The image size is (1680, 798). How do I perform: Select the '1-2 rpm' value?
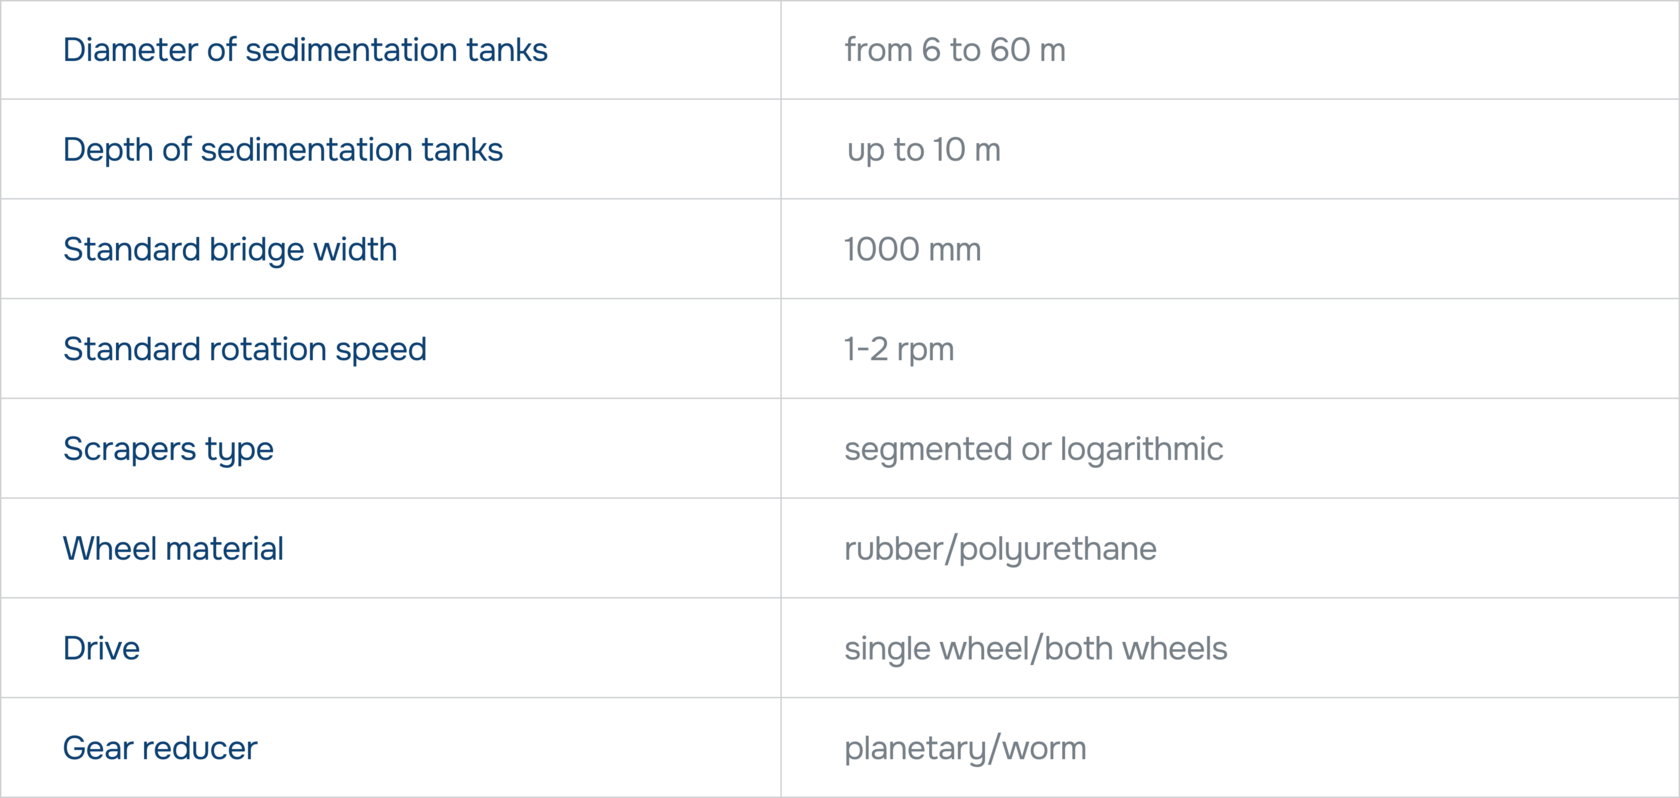pyautogui.click(x=899, y=349)
